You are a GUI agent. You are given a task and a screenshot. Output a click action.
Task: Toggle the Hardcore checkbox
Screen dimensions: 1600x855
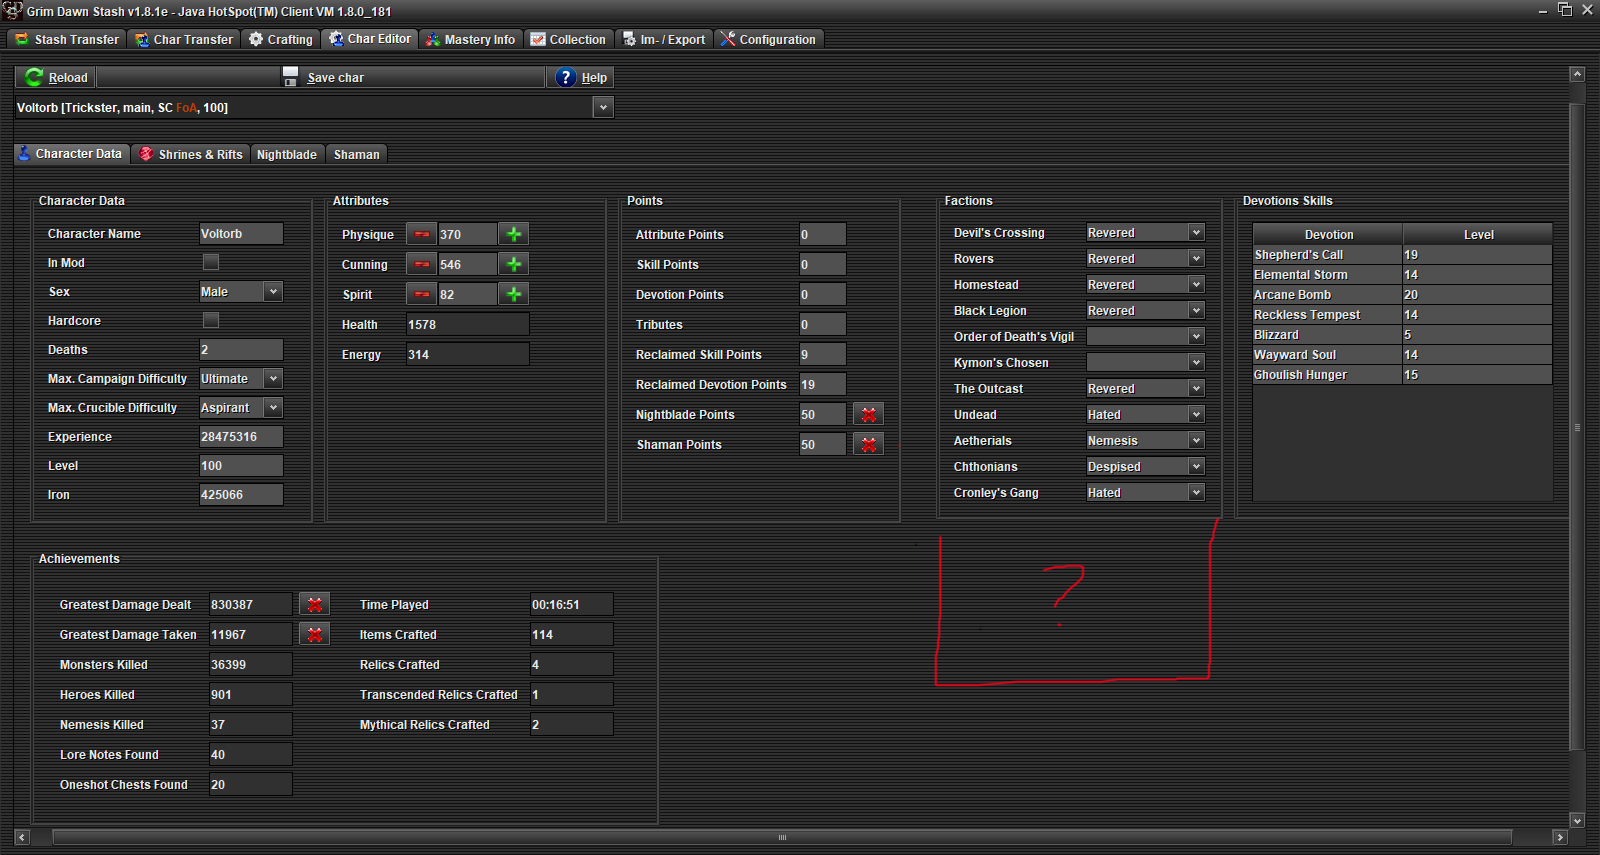pos(211,320)
